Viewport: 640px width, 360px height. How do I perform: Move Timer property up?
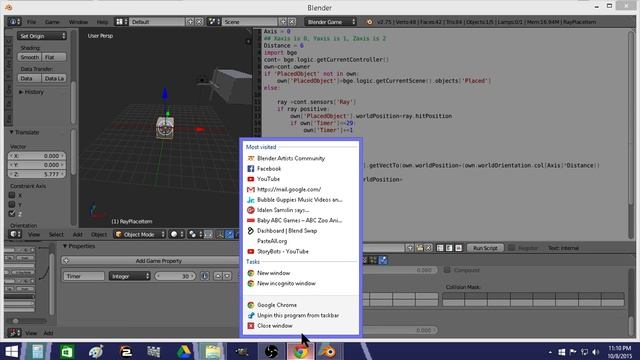click(x=218, y=276)
